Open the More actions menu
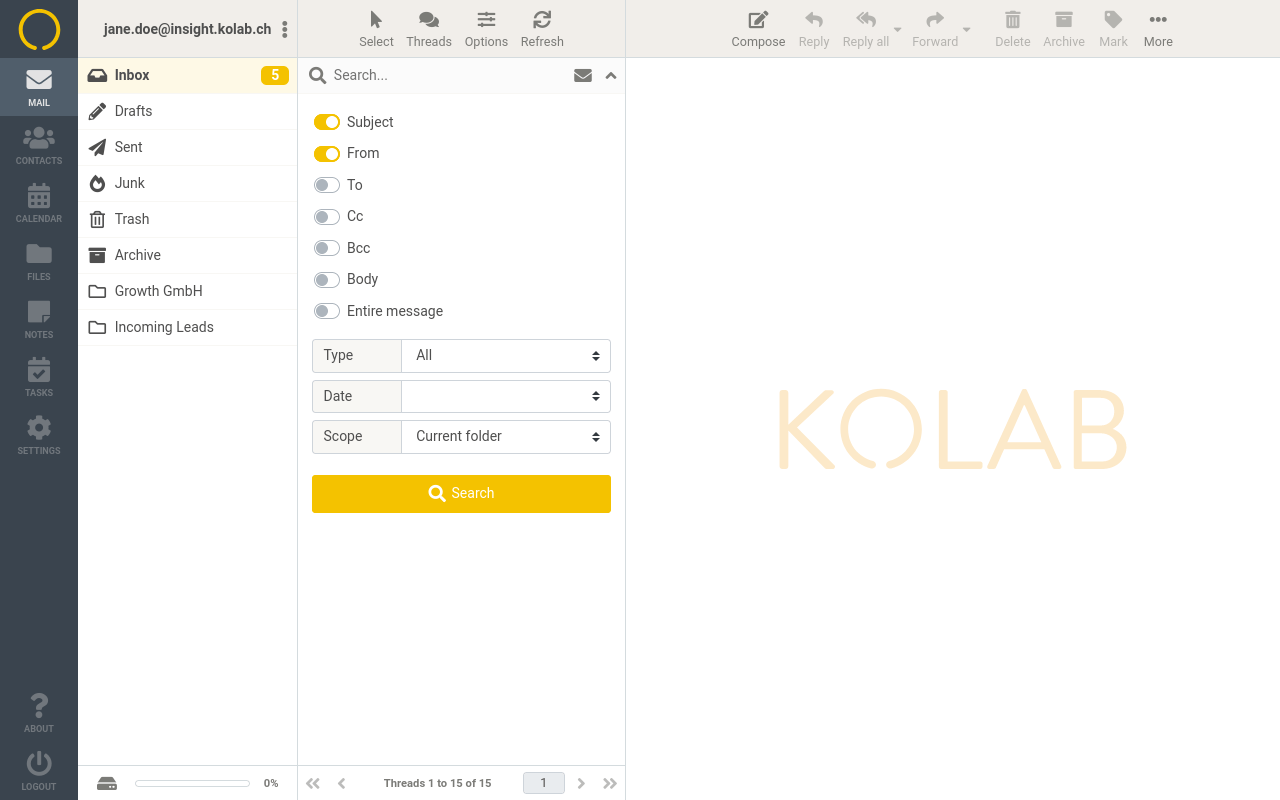Image resolution: width=1280 pixels, height=800 pixels. click(1158, 29)
